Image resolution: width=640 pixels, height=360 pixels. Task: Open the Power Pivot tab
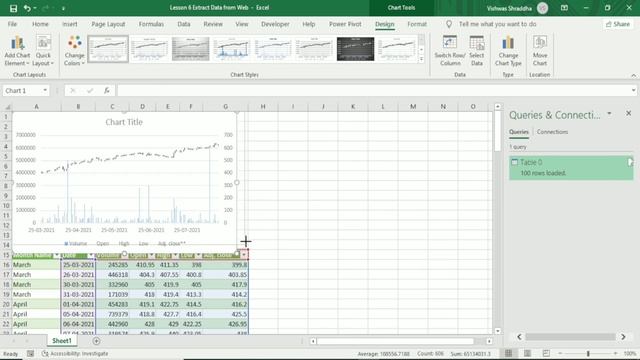(345, 24)
